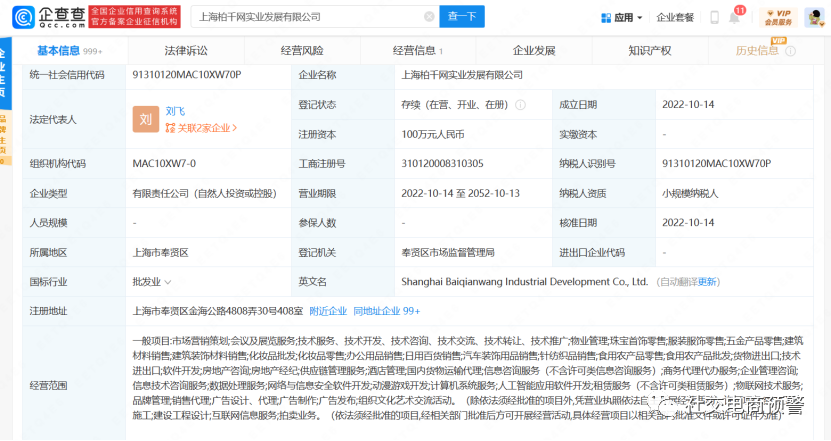Select the 成立日期 value 2022-10-14

(x=688, y=104)
